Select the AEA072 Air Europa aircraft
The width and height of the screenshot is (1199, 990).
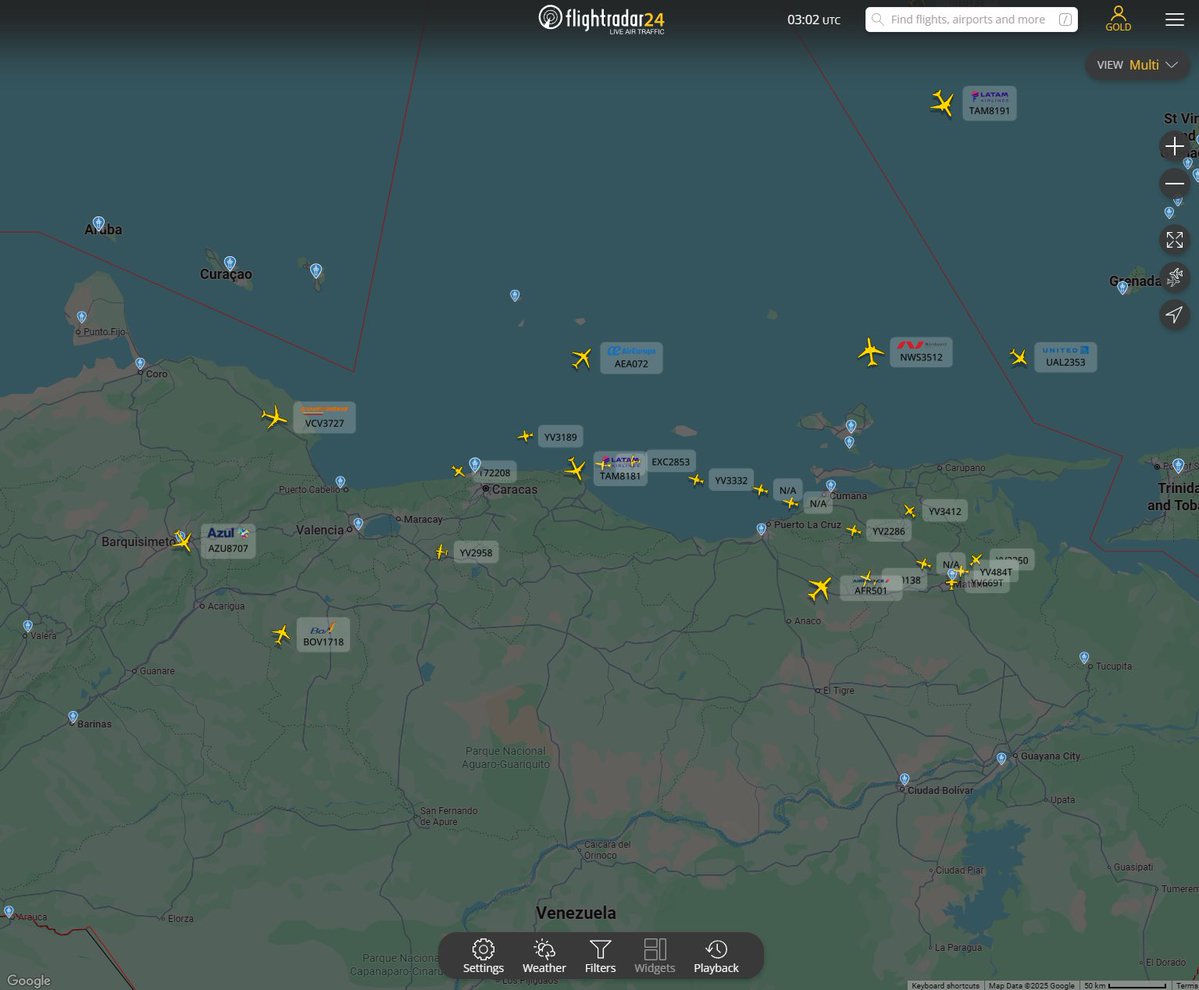tap(581, 358)
